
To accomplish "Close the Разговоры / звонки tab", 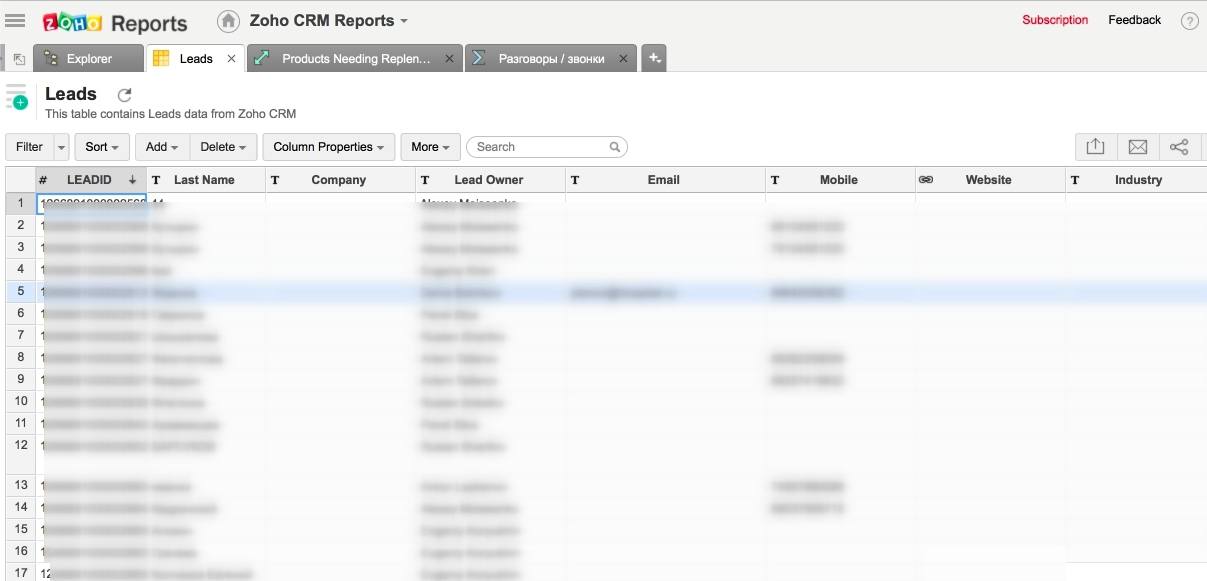I will (624, 59).
